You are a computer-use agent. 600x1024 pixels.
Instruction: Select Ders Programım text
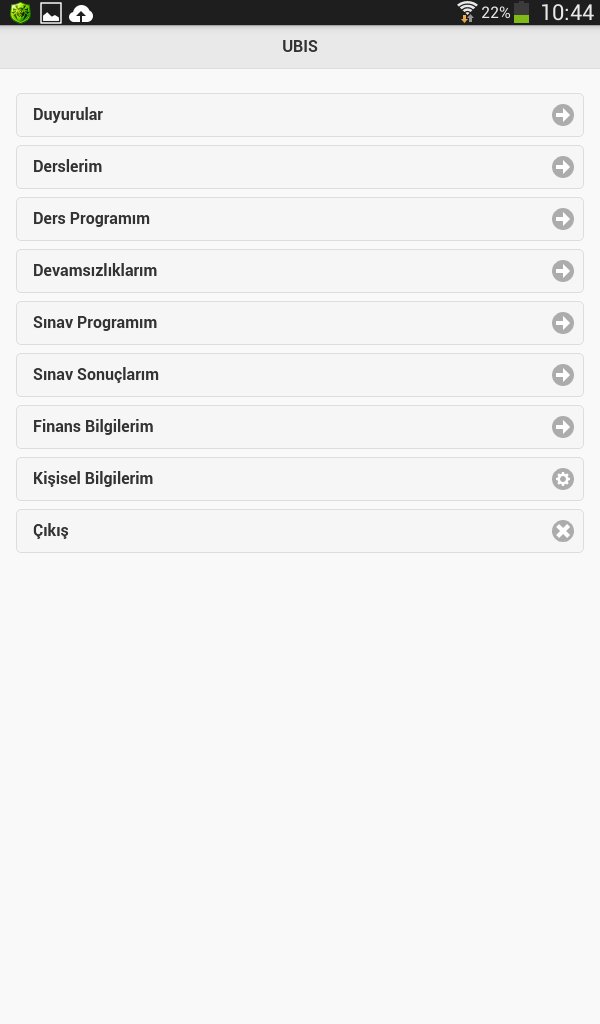[91, 219]
